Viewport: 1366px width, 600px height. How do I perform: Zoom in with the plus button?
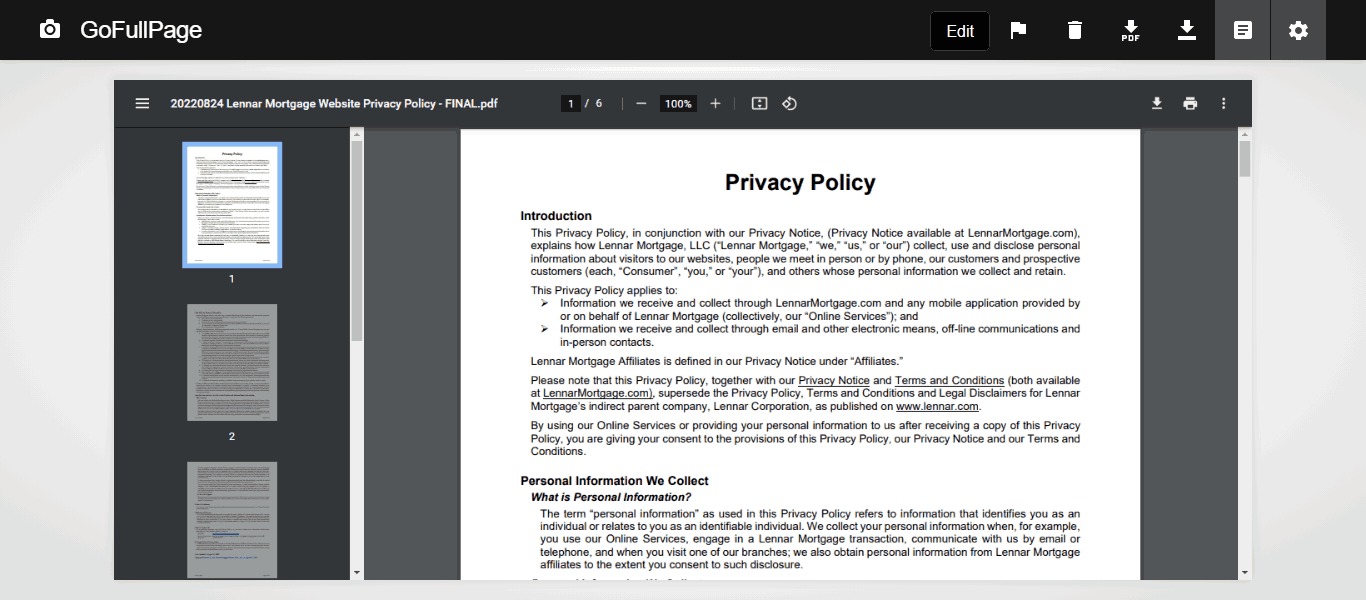715,103
